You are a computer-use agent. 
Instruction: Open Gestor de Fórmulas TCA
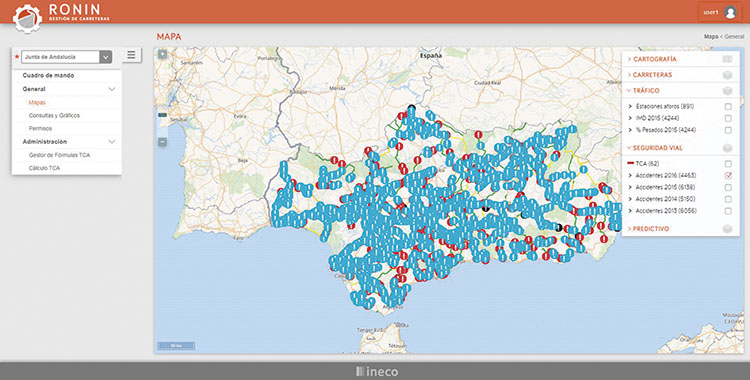59,155
